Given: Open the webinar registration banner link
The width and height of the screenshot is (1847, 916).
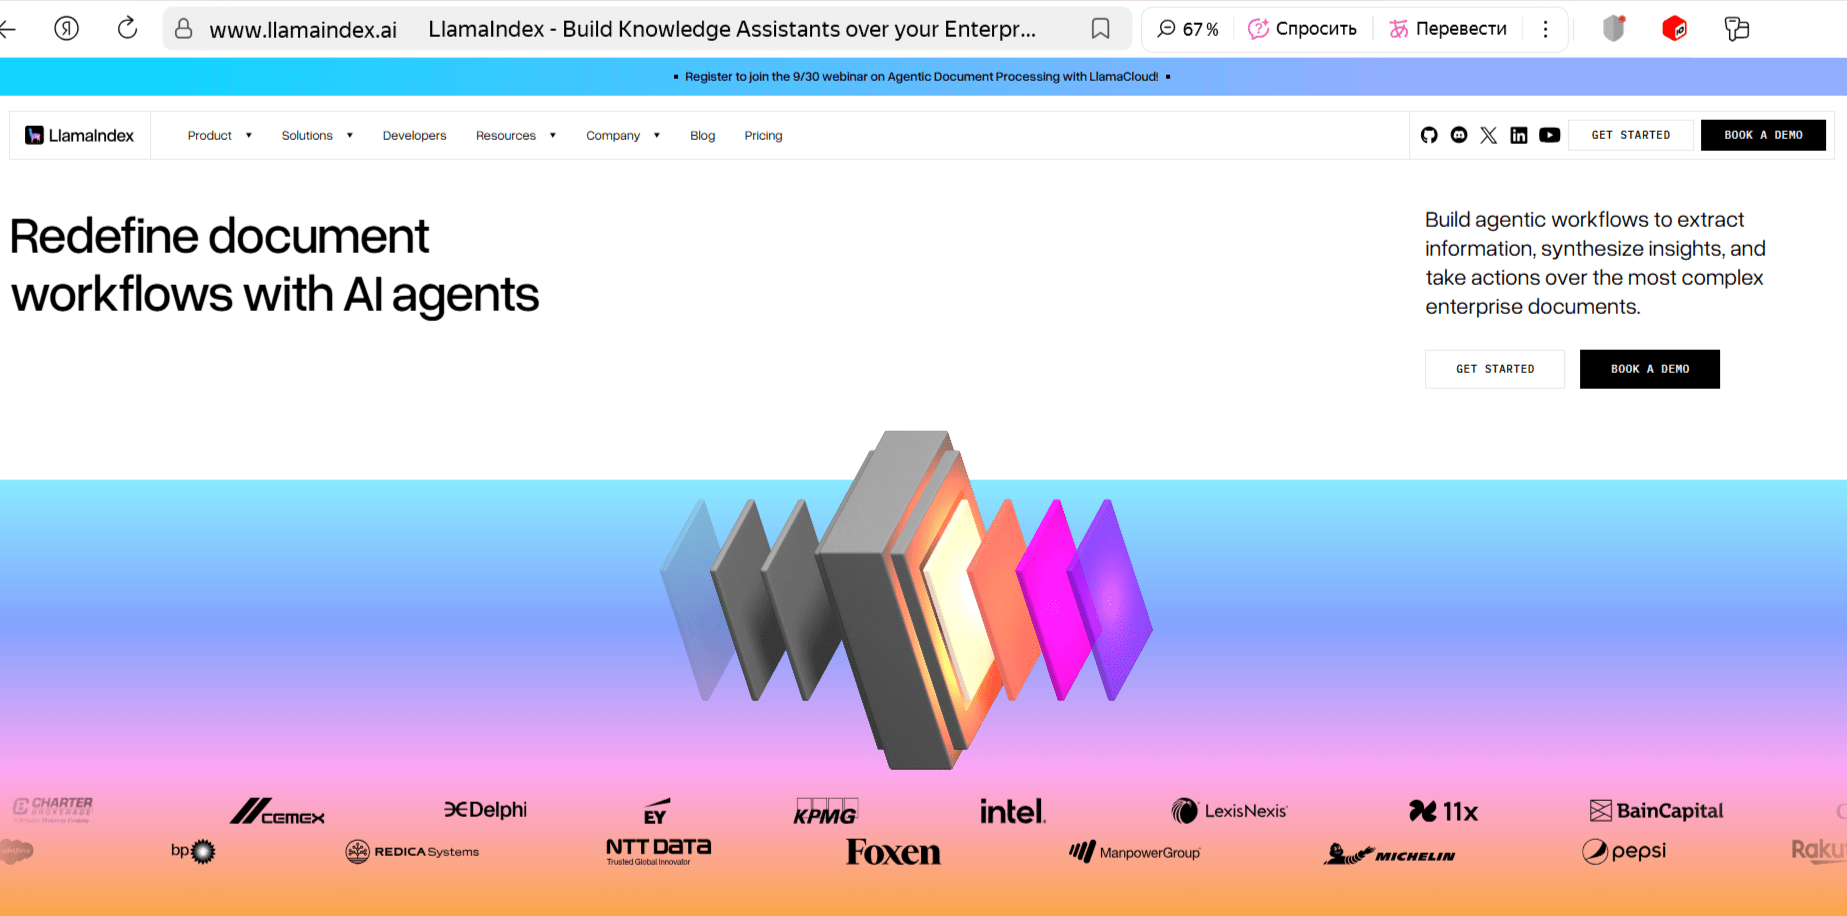Looking at the screenshot, I should click(x=921, y=76).
